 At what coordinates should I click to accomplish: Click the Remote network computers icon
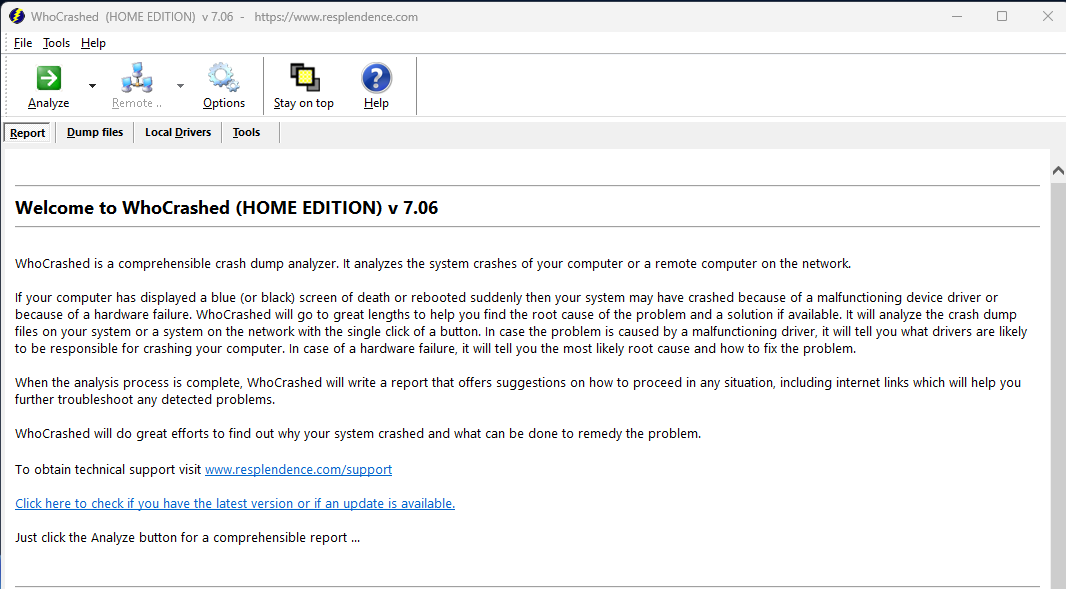136,78
